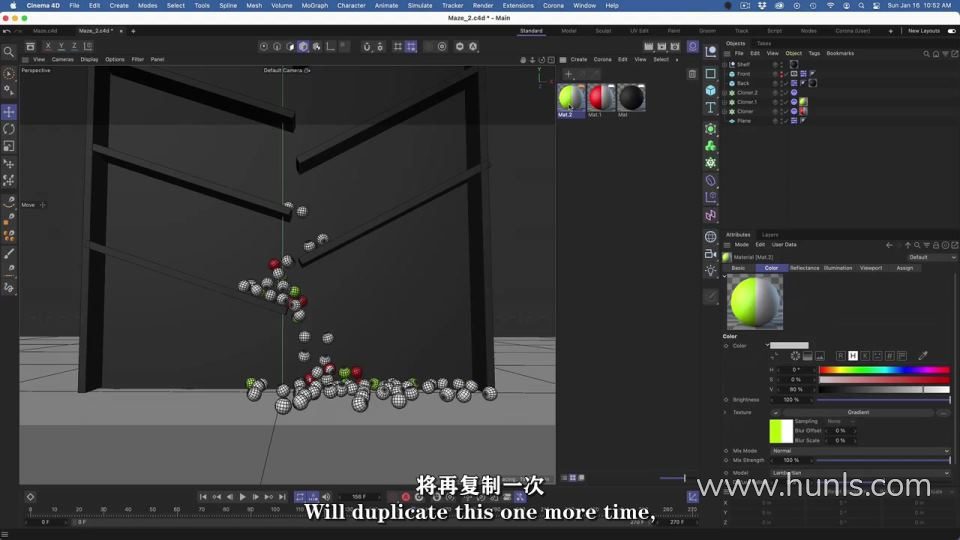Go back in Attributes history arrow
Viewport: 960px width, 540px height.
coord(889,245)
